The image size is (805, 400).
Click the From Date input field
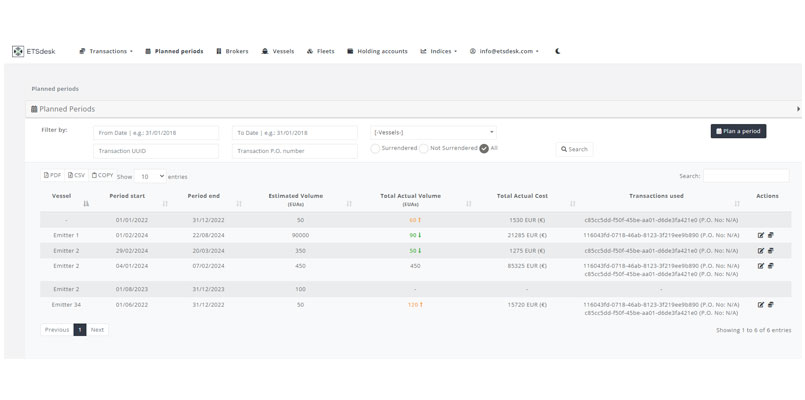pyautogui.click(x=156, y=132)
